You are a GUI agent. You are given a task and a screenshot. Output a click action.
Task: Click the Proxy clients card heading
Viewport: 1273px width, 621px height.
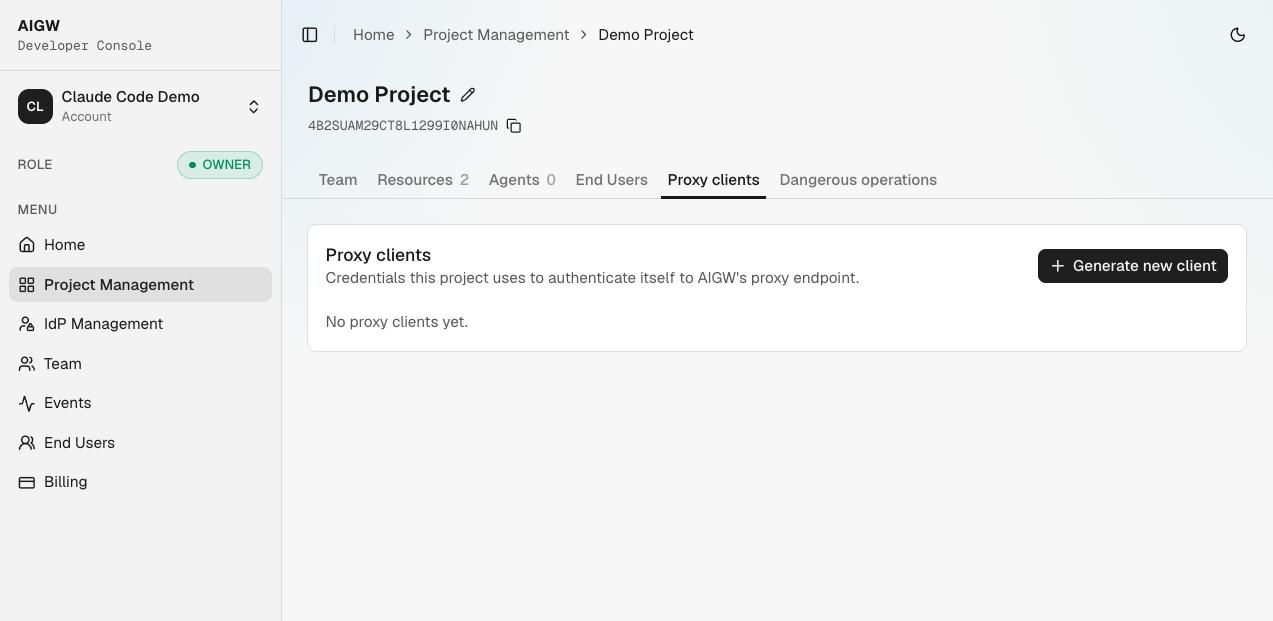click(x=378, y=255)
